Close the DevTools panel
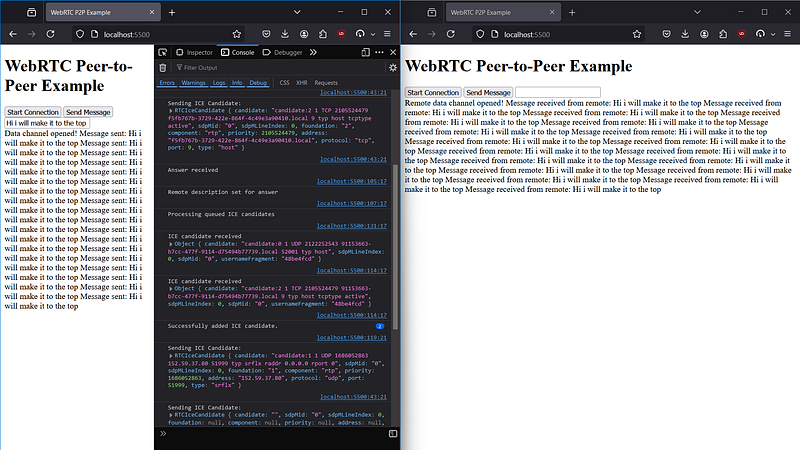The image size is (800, 450). point(393,52)
